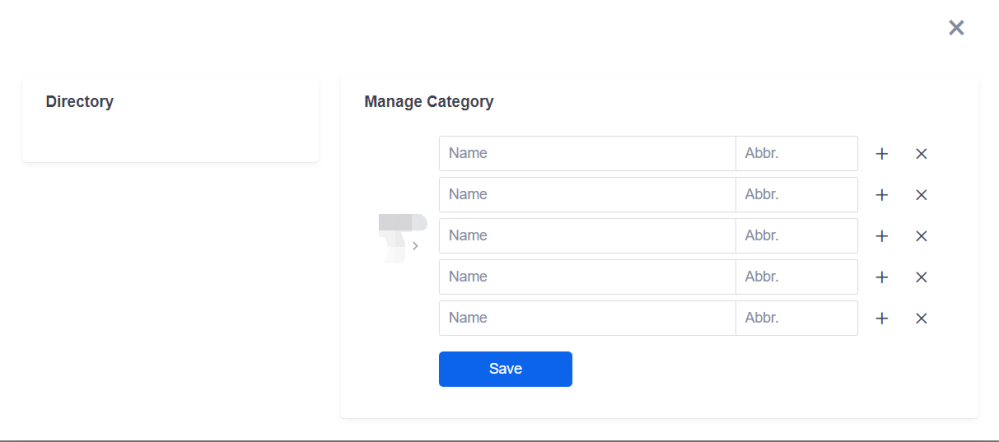The height and width of the screenshot is (442, 999).
Task: Click the plus icon in the last category row
Action: 882,318
